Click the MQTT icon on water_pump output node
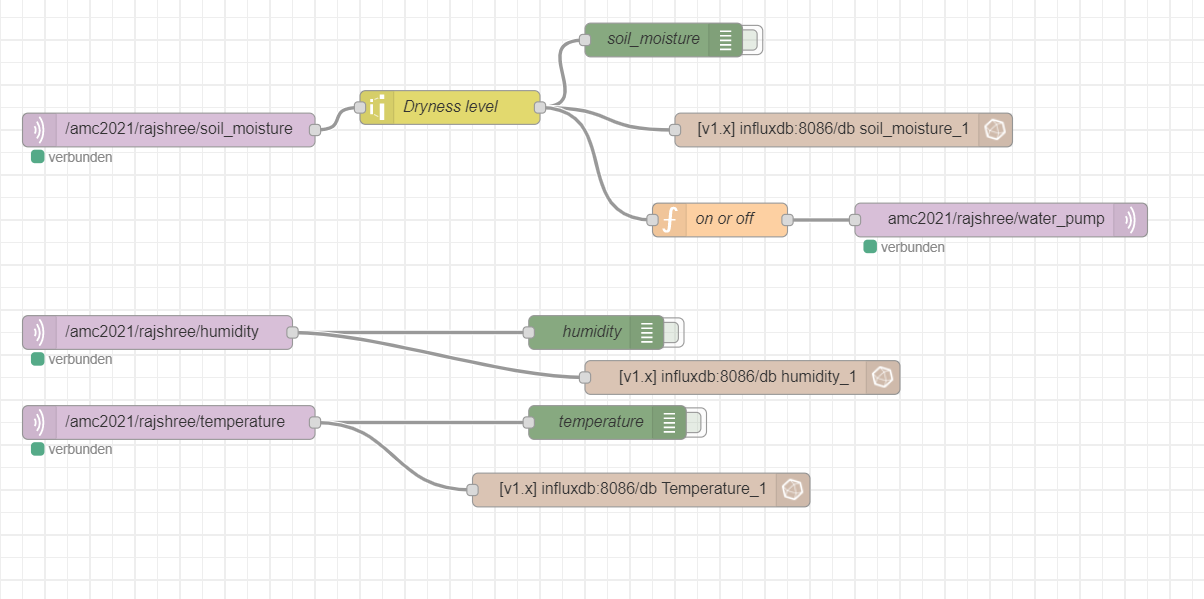The width and height of the screenshot is (1204, 599). point(1130,220)
